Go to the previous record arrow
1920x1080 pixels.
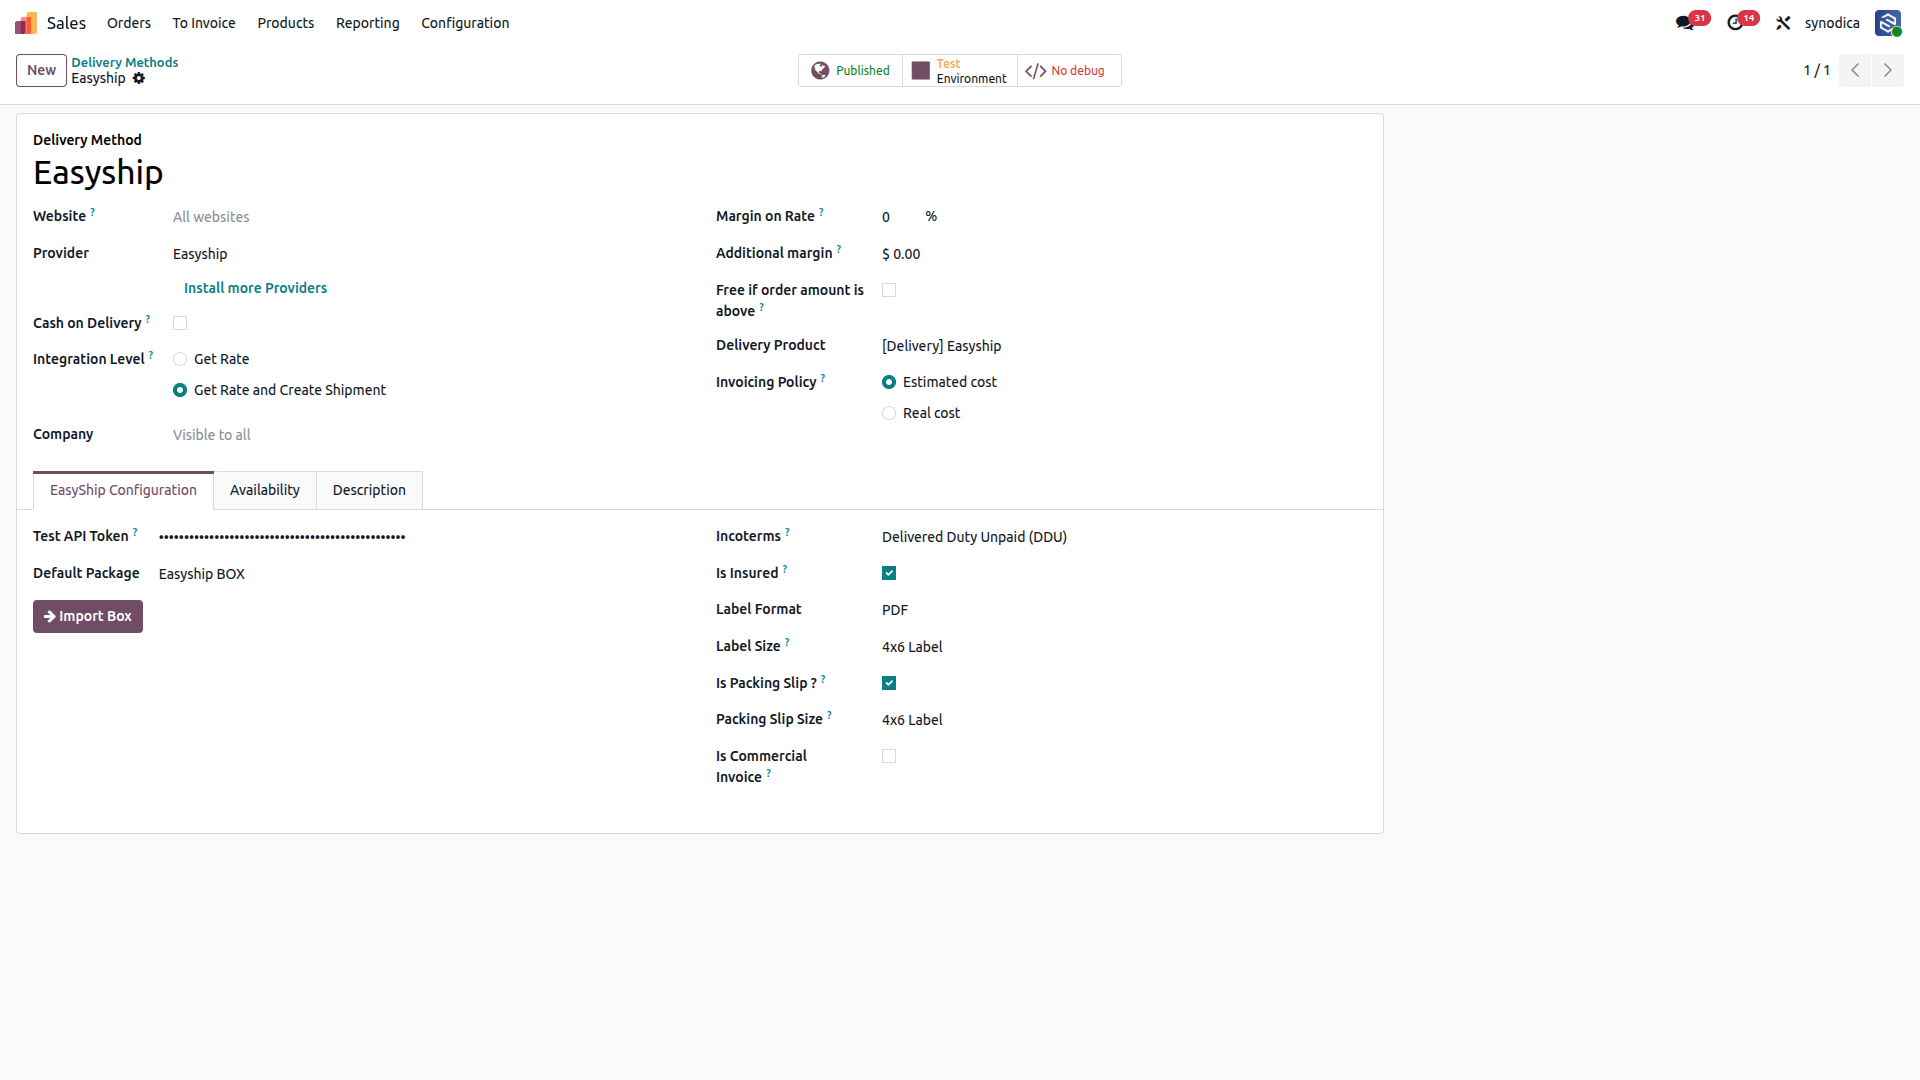pyautogui.click(x=1855, y=70)
